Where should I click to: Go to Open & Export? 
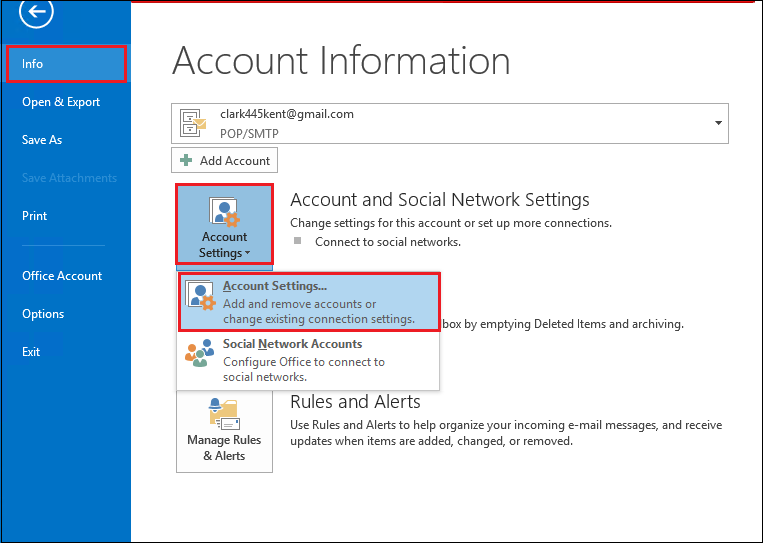61,102
